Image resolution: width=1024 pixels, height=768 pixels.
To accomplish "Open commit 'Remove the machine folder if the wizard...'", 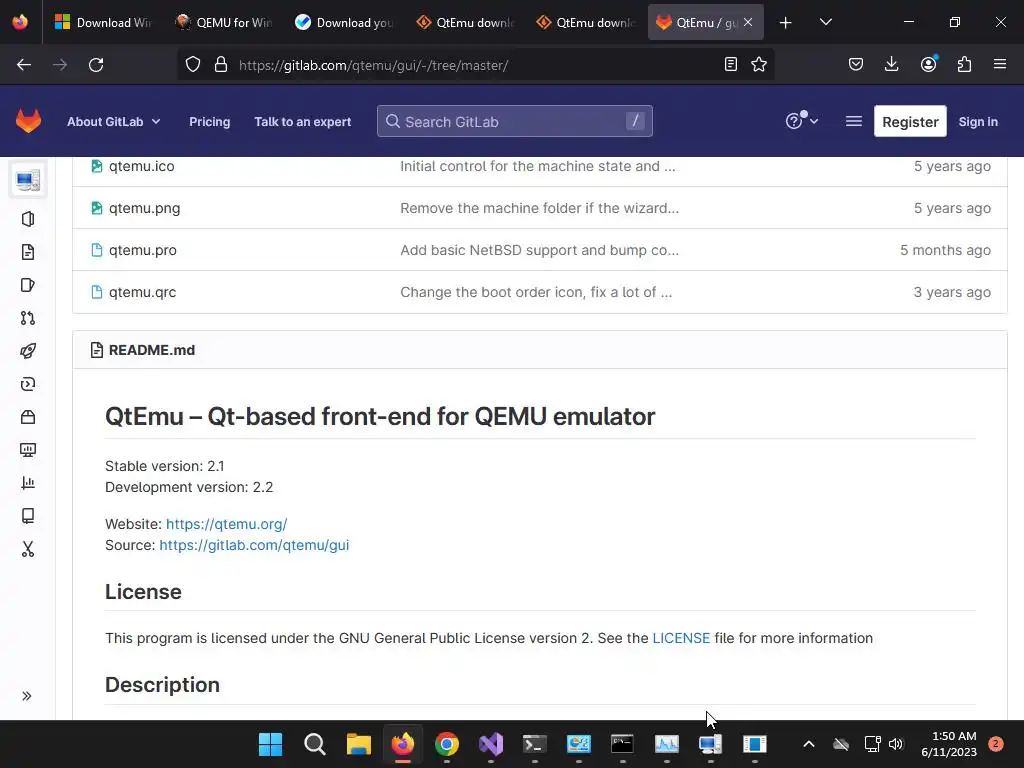I will pos(539,208).
